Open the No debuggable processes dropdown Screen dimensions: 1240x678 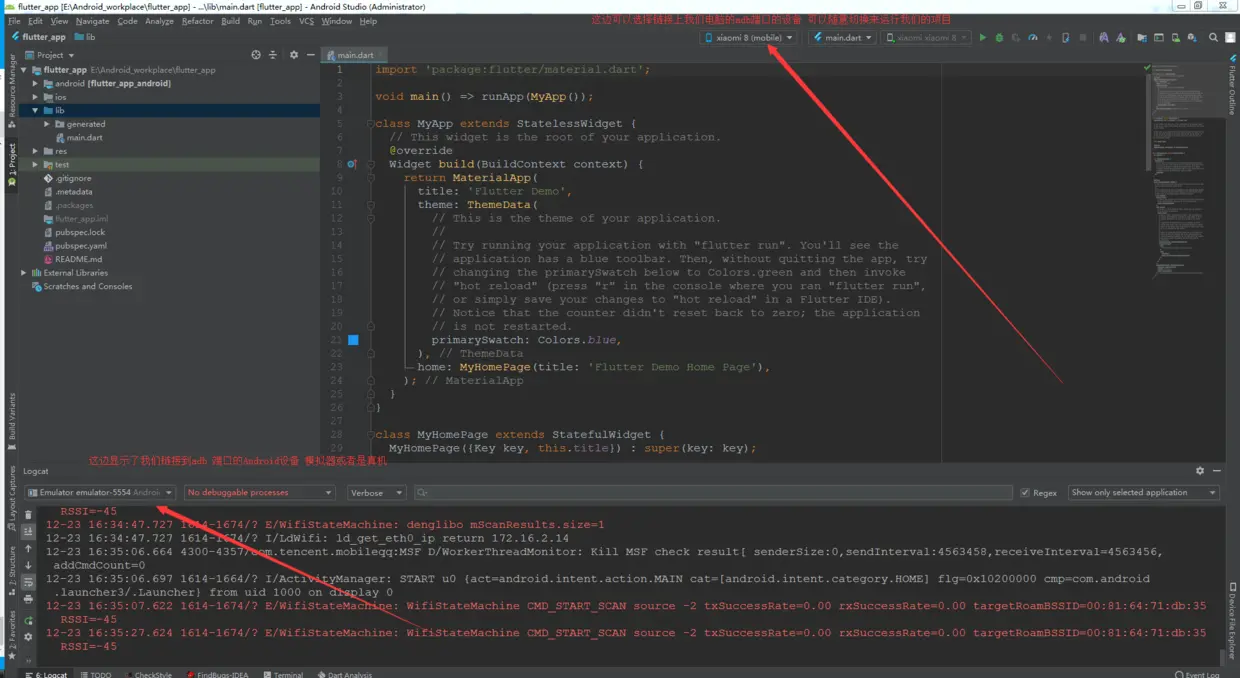259,493
